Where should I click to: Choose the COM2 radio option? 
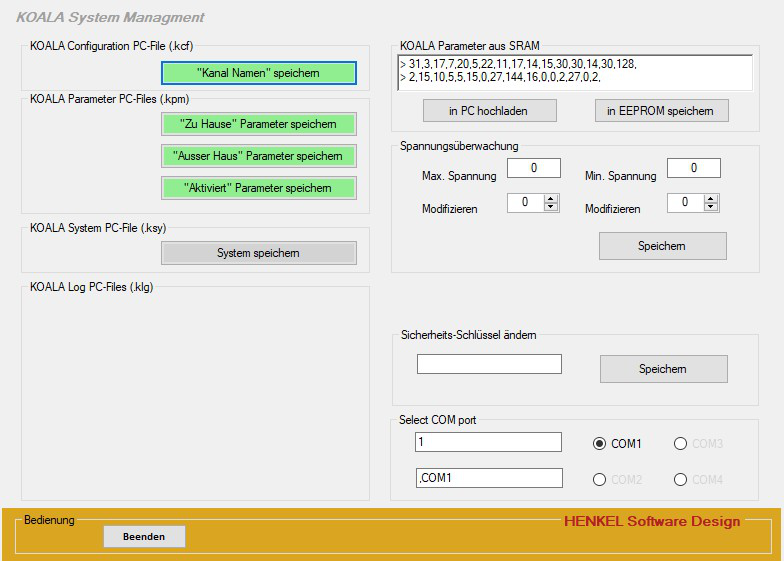600,480
